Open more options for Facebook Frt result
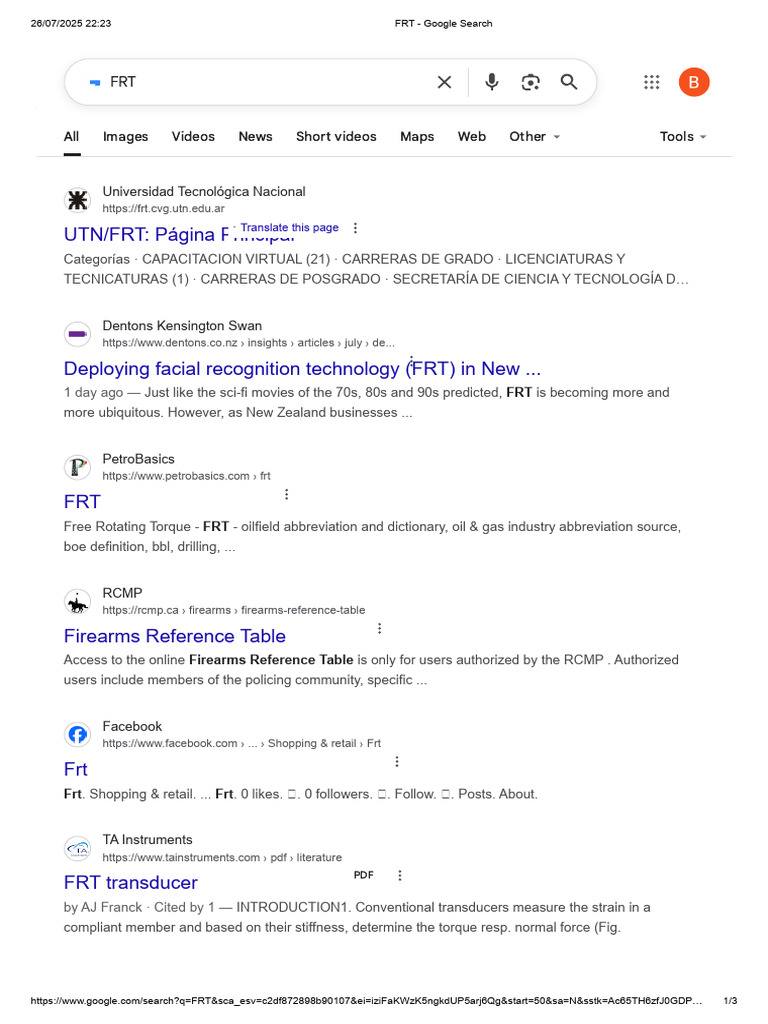 tap(397, 761)
